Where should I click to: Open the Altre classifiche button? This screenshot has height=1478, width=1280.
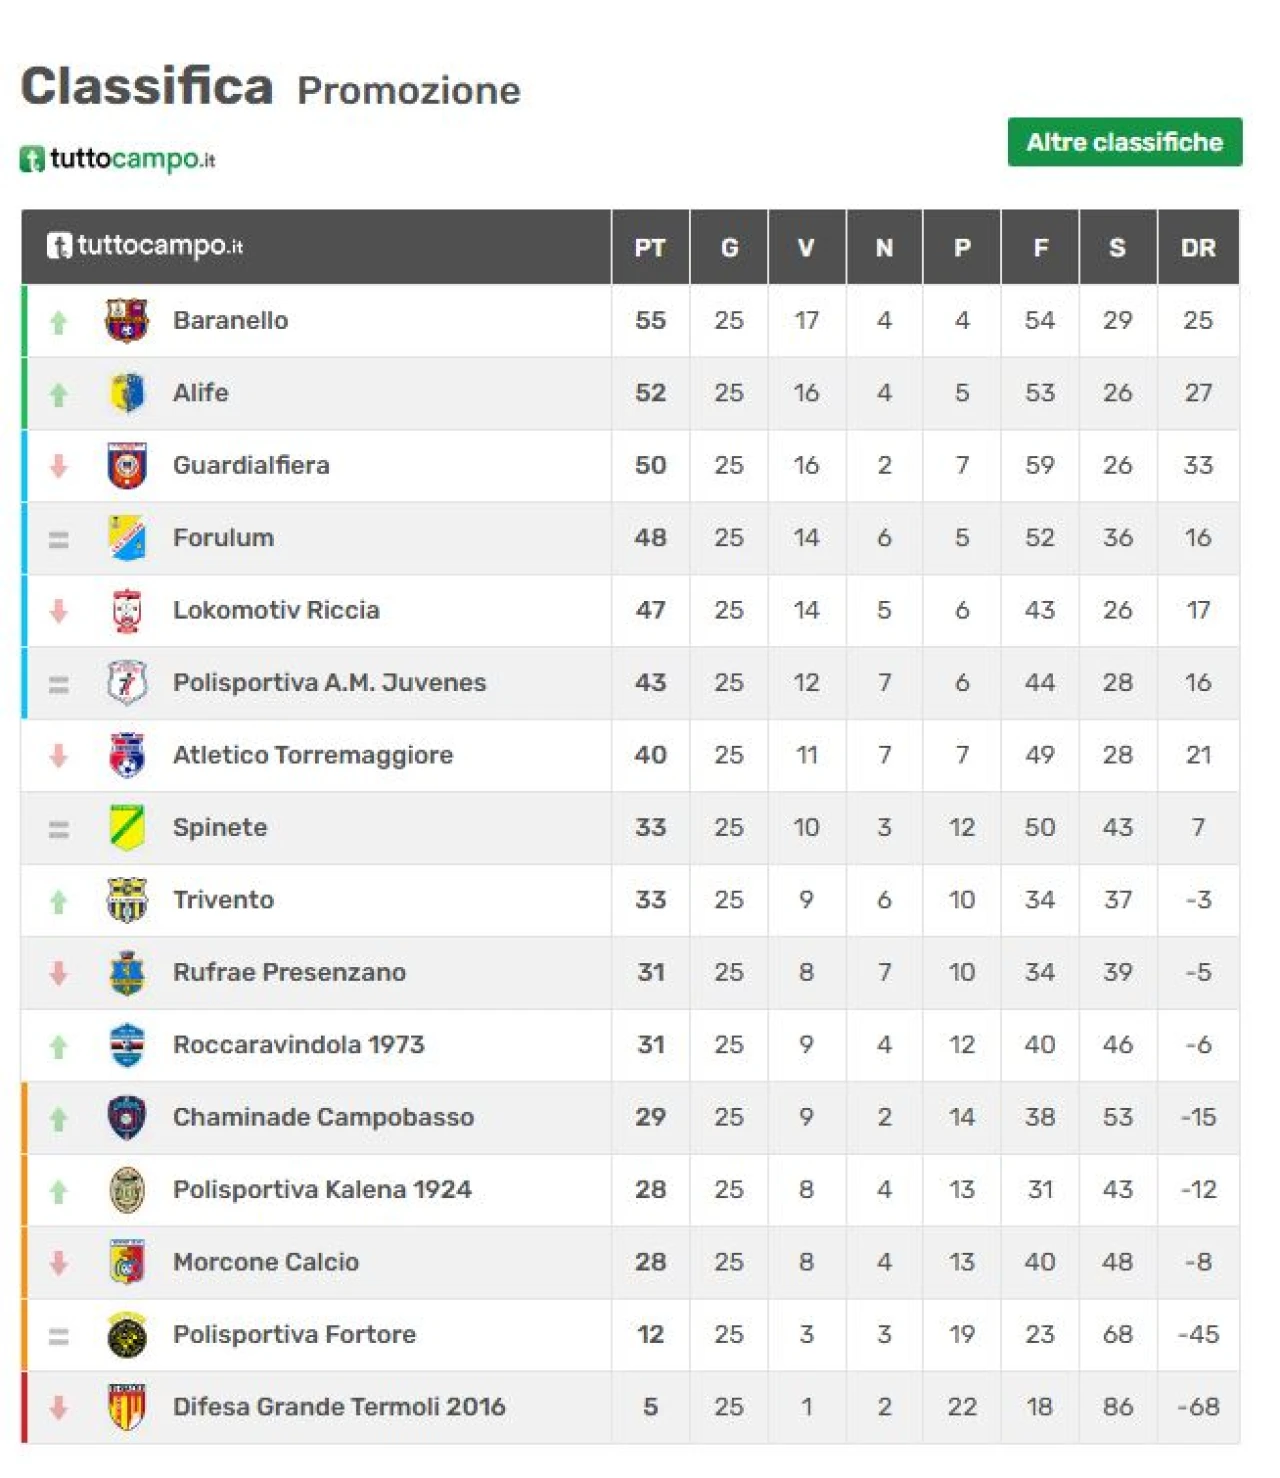coord(1125,142)
